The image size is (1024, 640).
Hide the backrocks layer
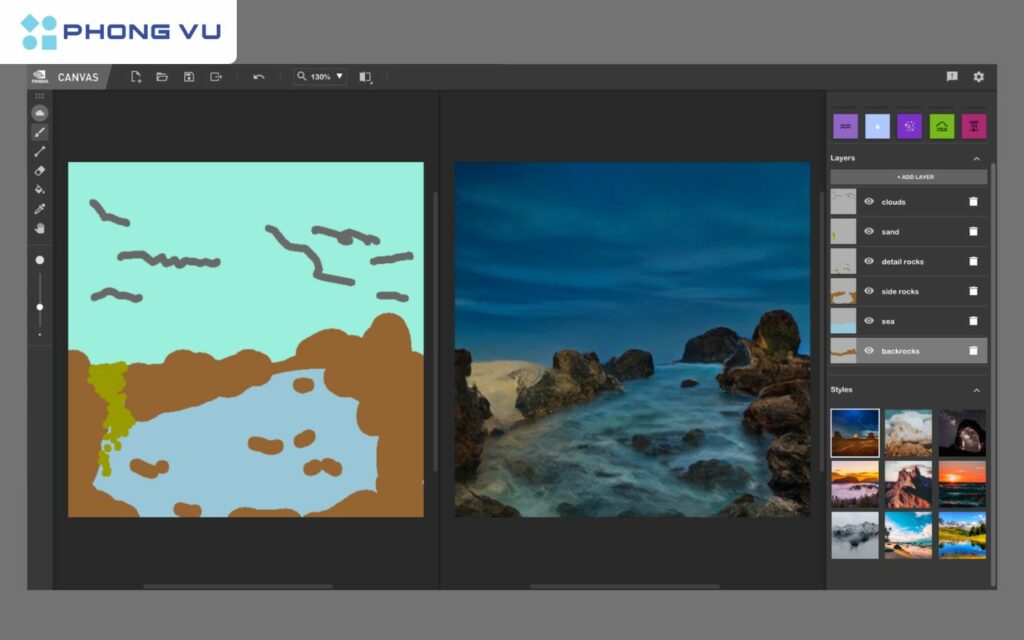pos(869,351)
